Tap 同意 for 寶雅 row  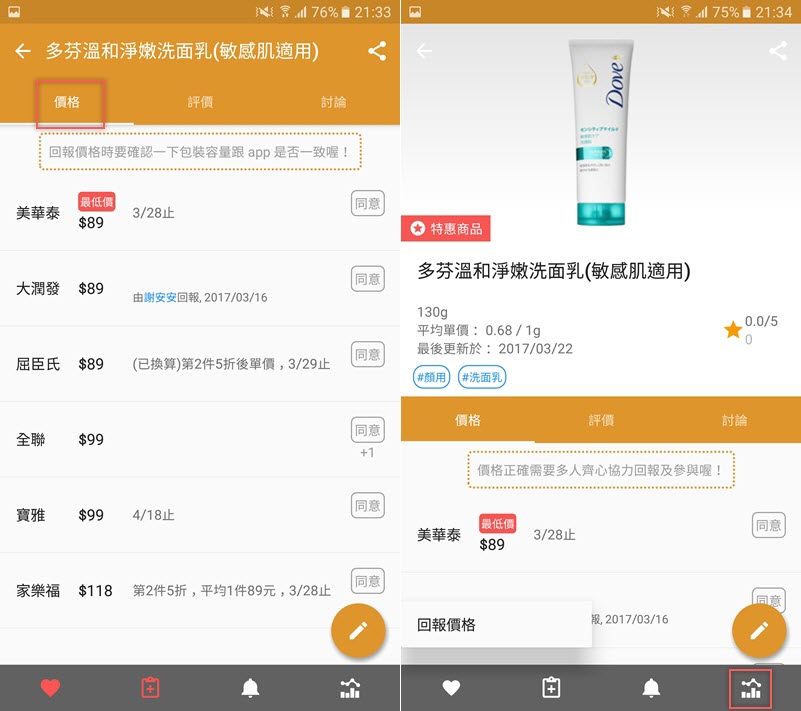point(368,506)
